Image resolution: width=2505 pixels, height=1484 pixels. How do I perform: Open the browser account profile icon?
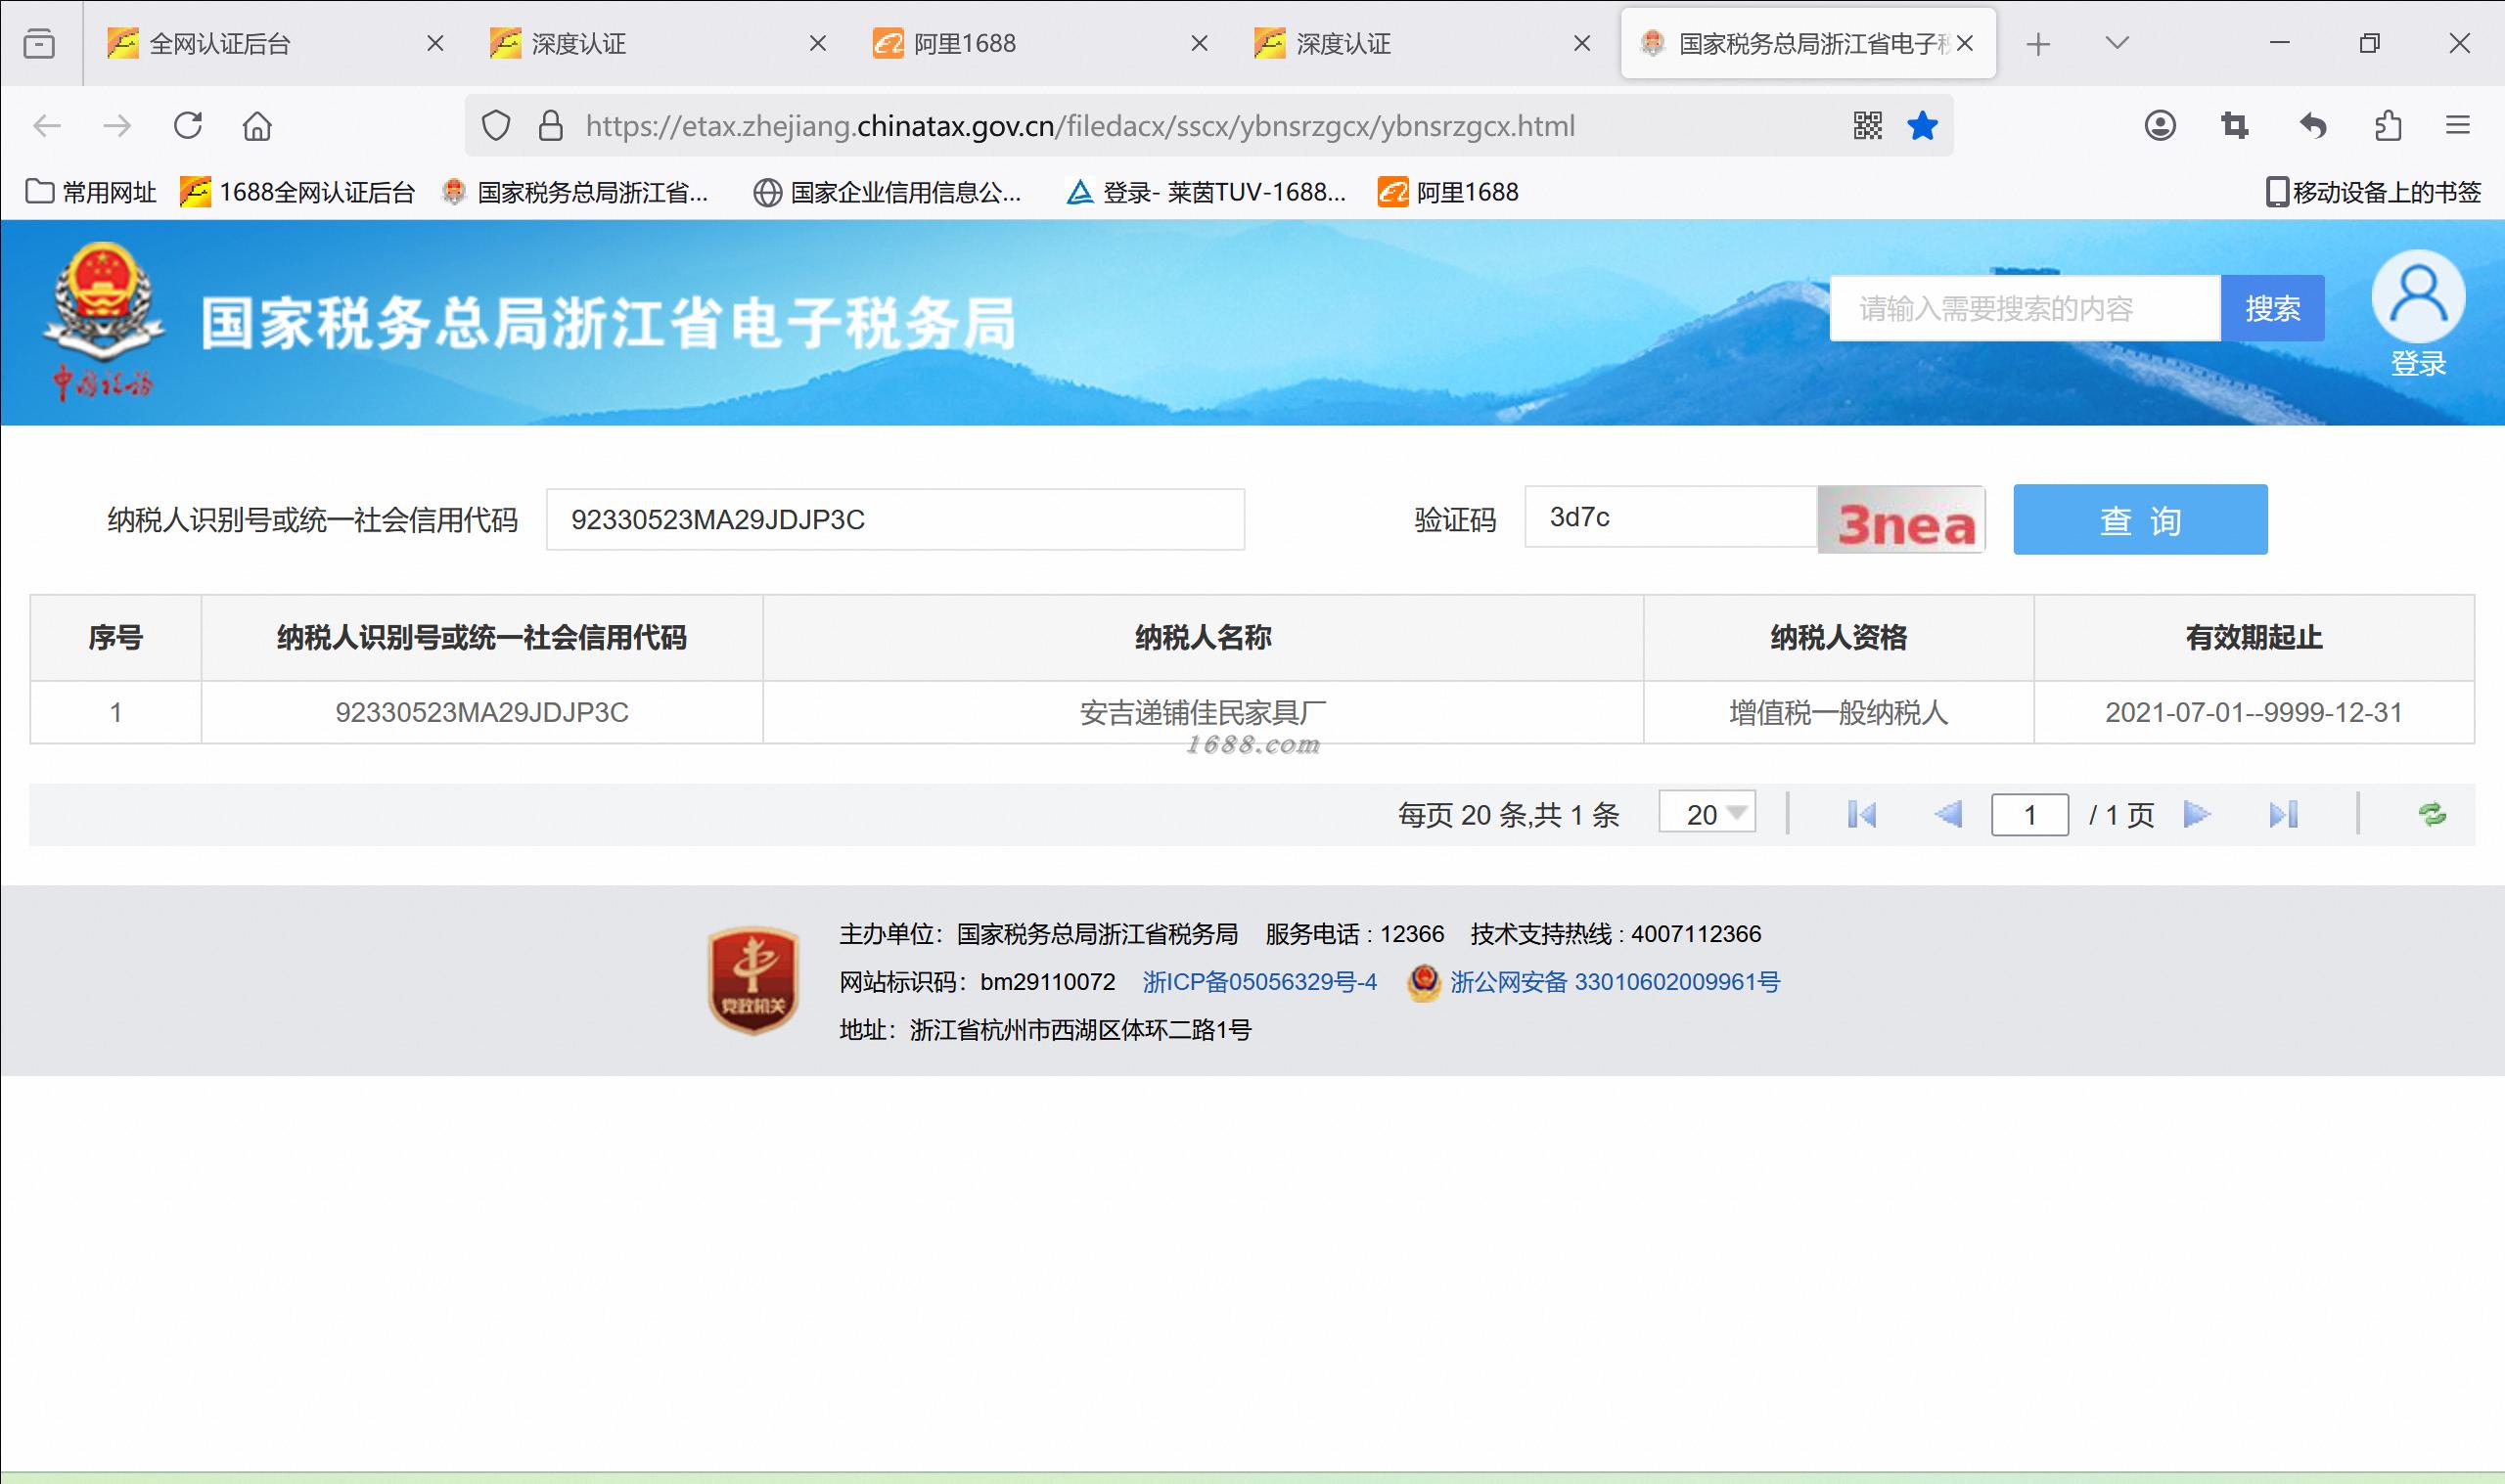(x=2160, y=126)
